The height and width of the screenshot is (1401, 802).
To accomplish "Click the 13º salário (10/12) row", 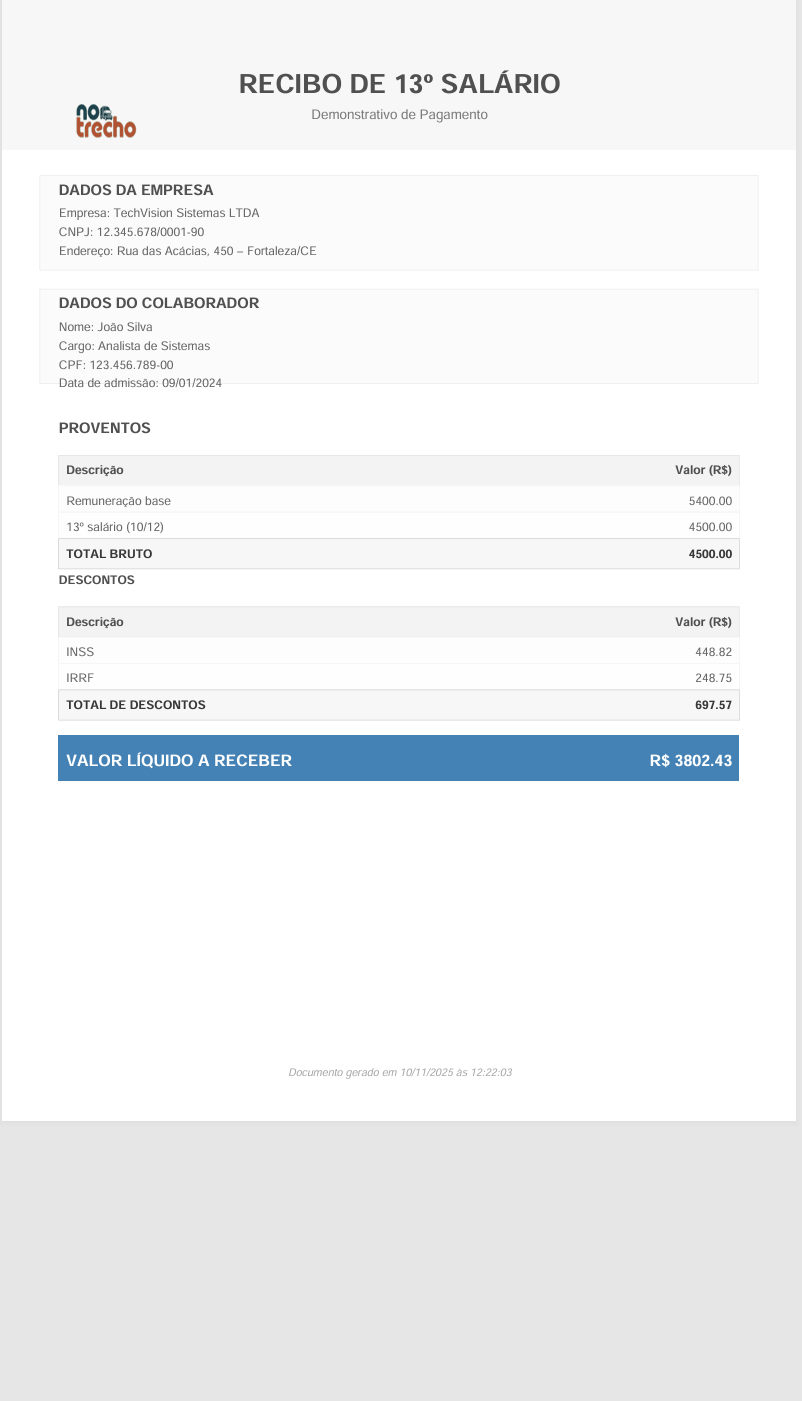I will (x=398, y=527).
